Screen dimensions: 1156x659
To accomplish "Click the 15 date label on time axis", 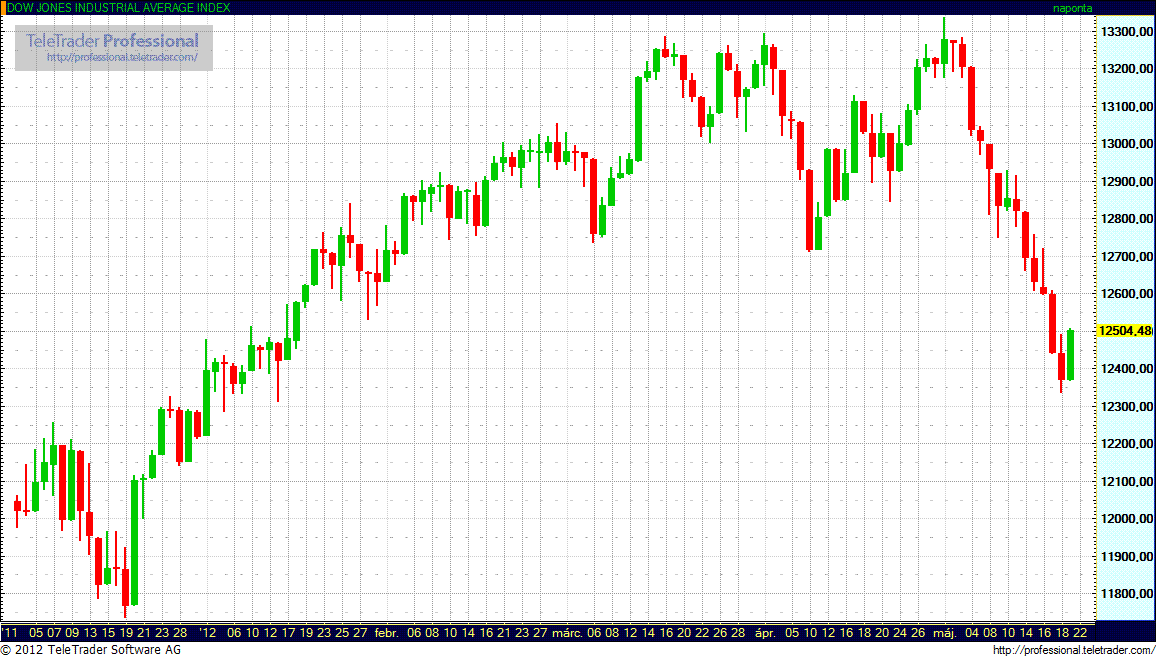I will (108, 633).
